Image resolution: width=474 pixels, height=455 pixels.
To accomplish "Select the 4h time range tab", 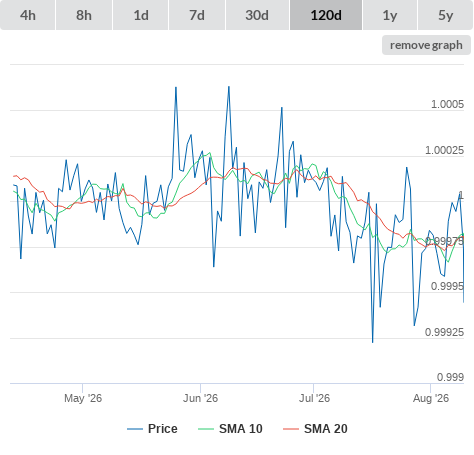I will pyautogui.click(x=28, y=15).
